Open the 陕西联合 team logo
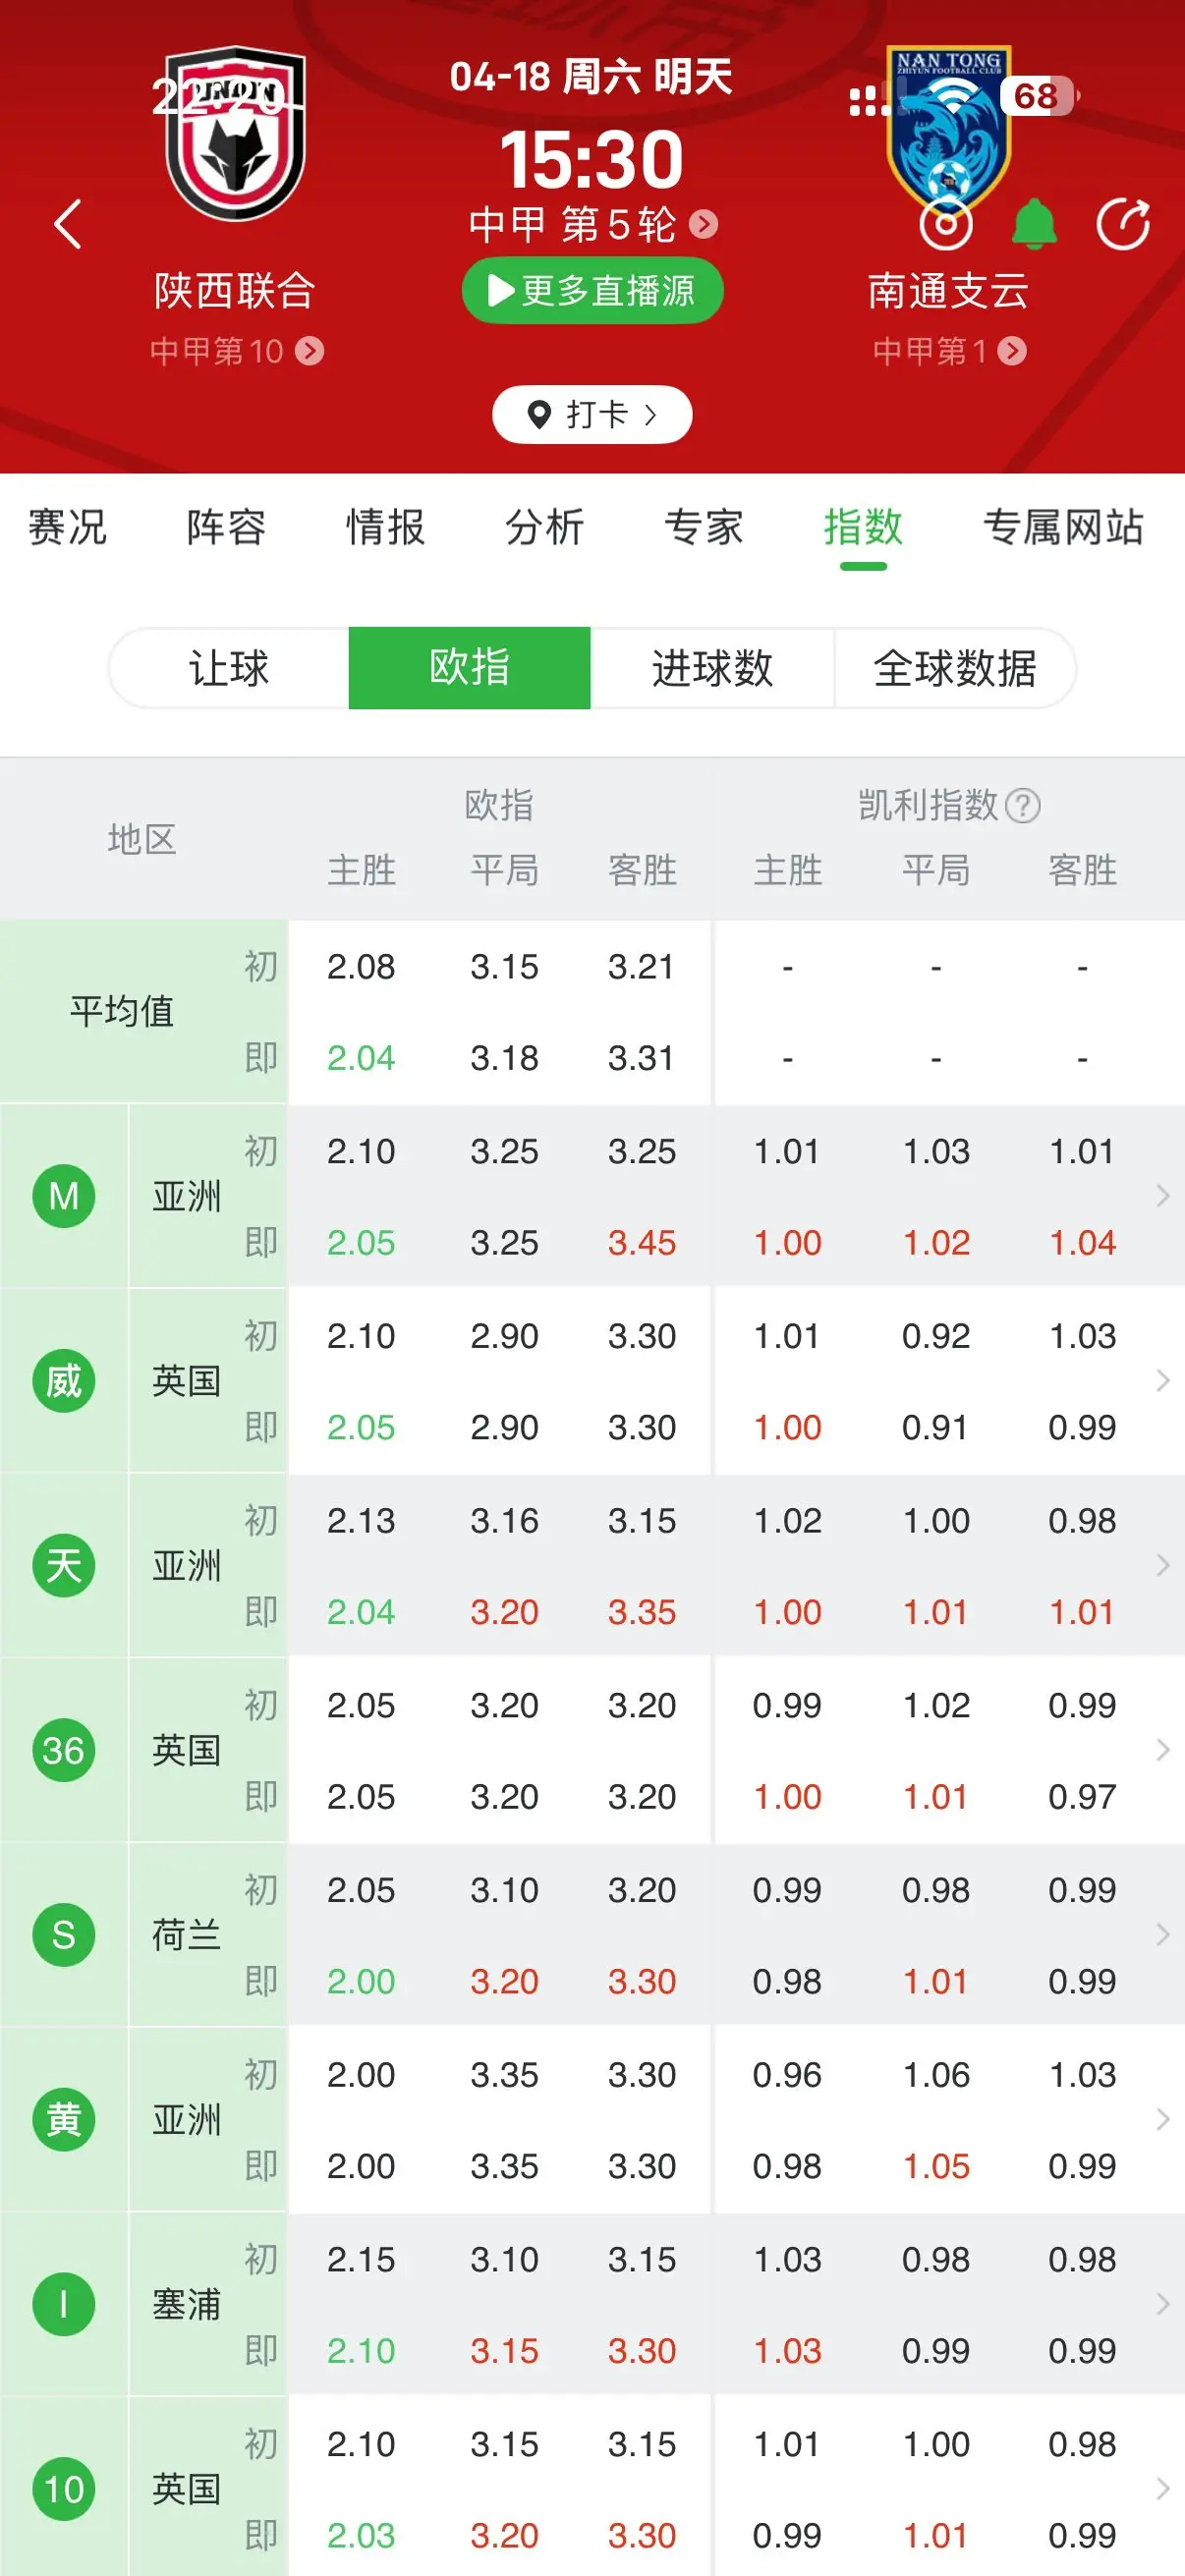 coord(236,133)
